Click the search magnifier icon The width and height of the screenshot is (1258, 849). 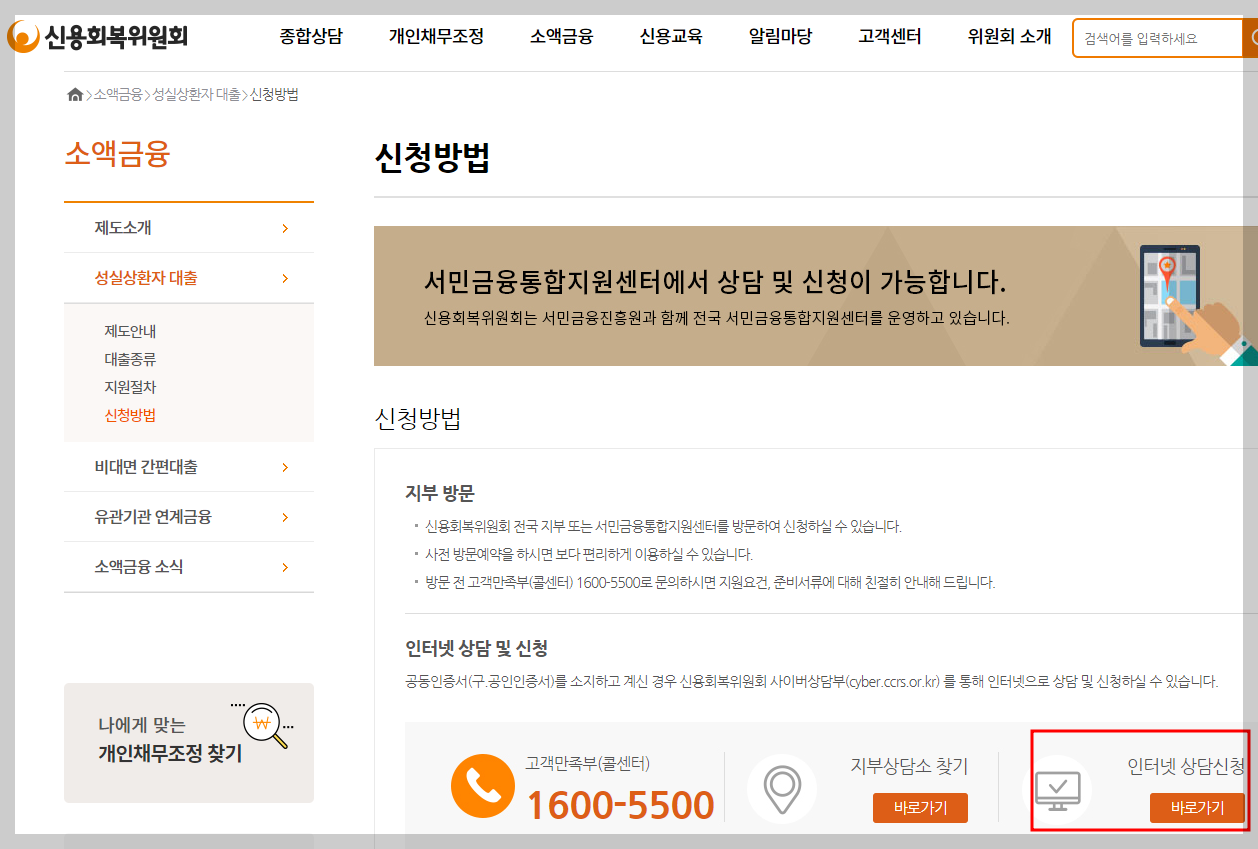pos(1251,38)
